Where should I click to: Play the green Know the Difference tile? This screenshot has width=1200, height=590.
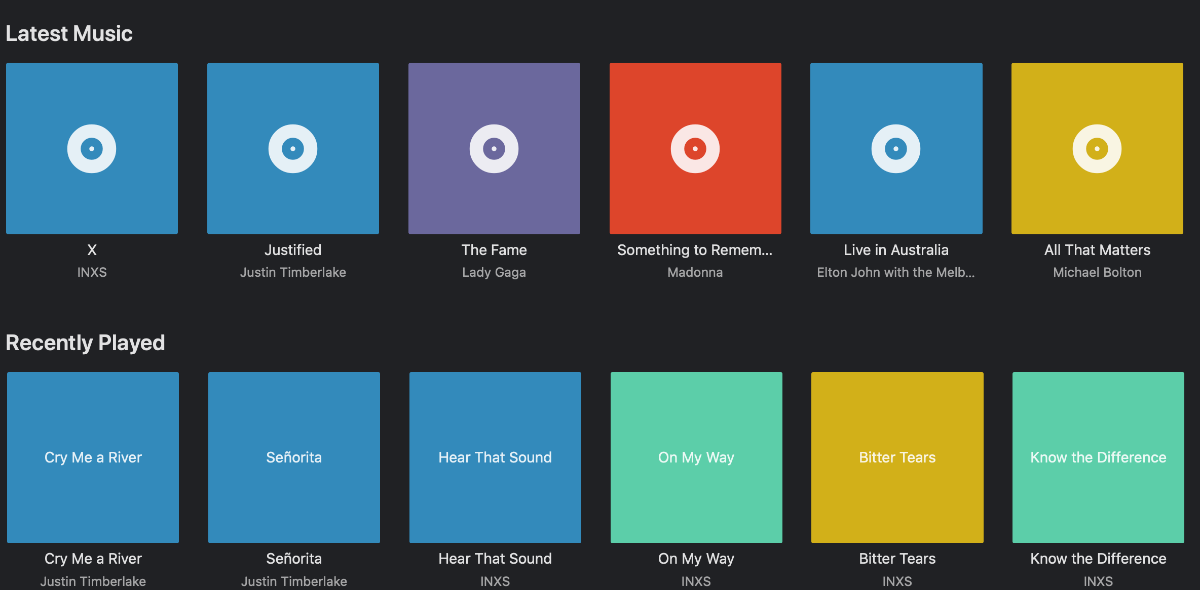[x=1098, y=457]
